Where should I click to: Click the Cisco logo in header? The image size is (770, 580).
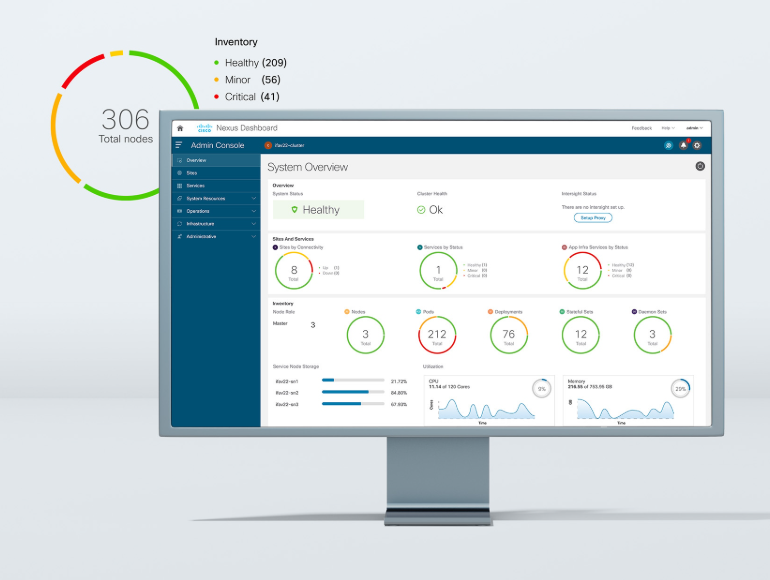204,128
